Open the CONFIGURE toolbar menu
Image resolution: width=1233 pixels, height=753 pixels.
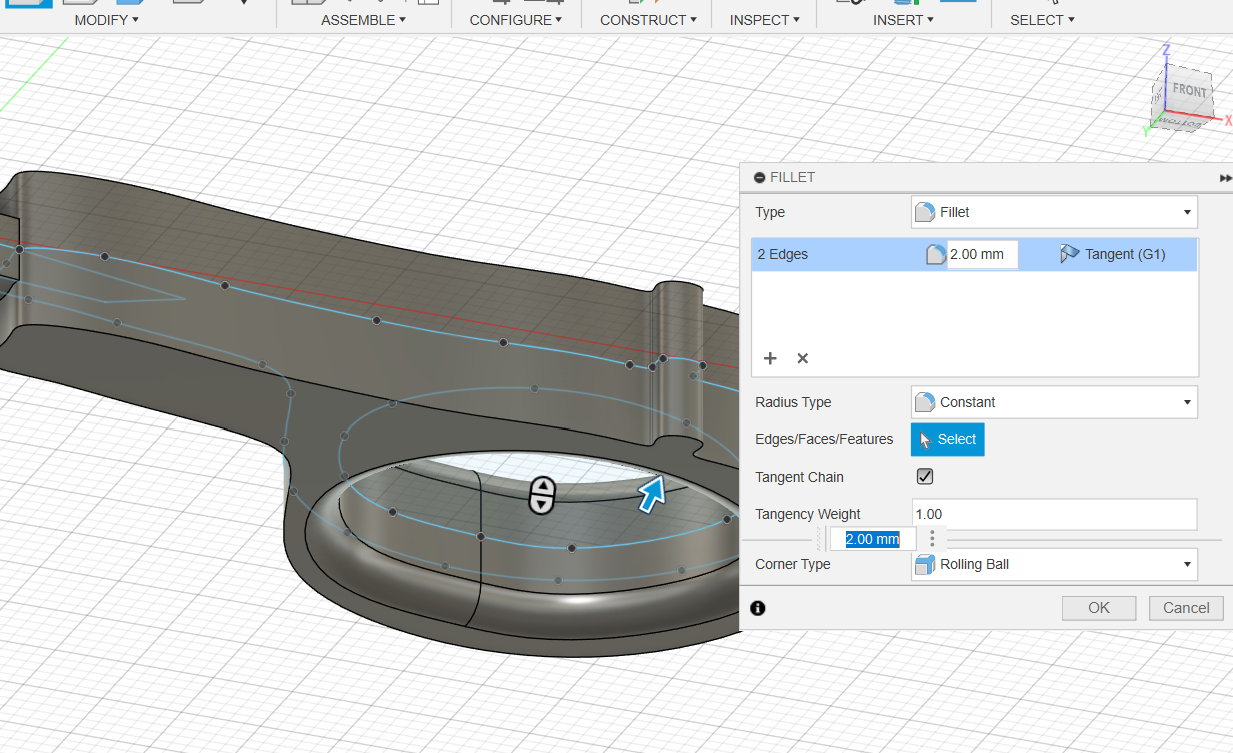[x=515, y=20]
